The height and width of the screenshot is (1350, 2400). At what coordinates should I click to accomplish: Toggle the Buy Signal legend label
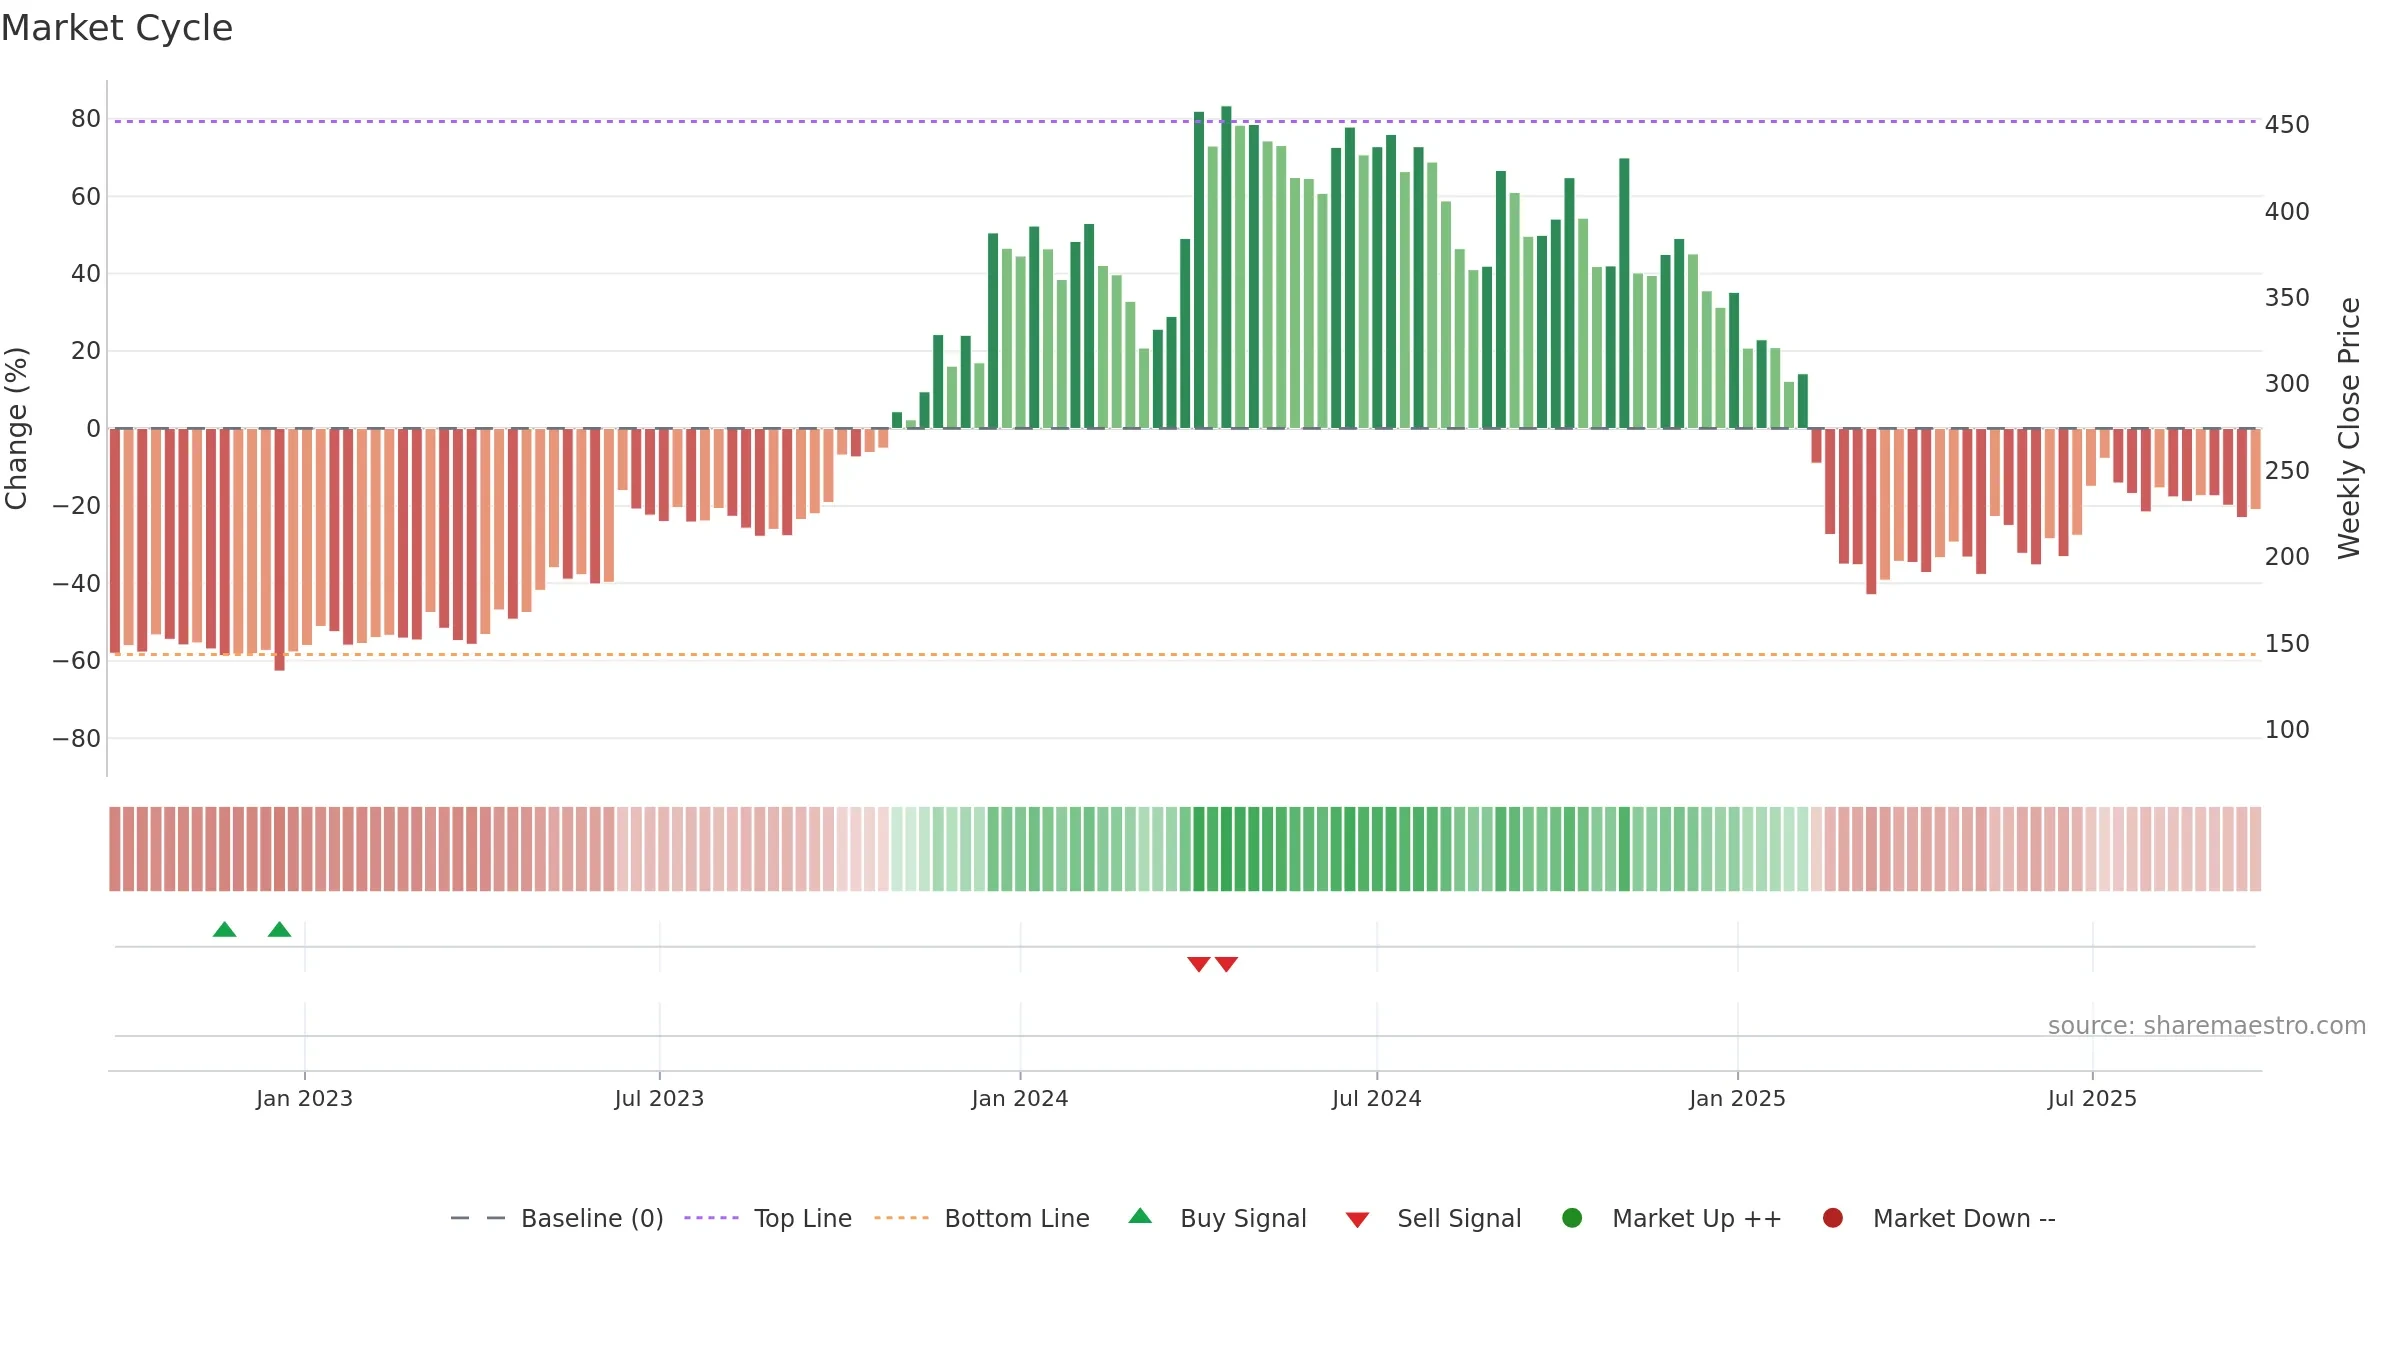(x=1243, y=1218)
